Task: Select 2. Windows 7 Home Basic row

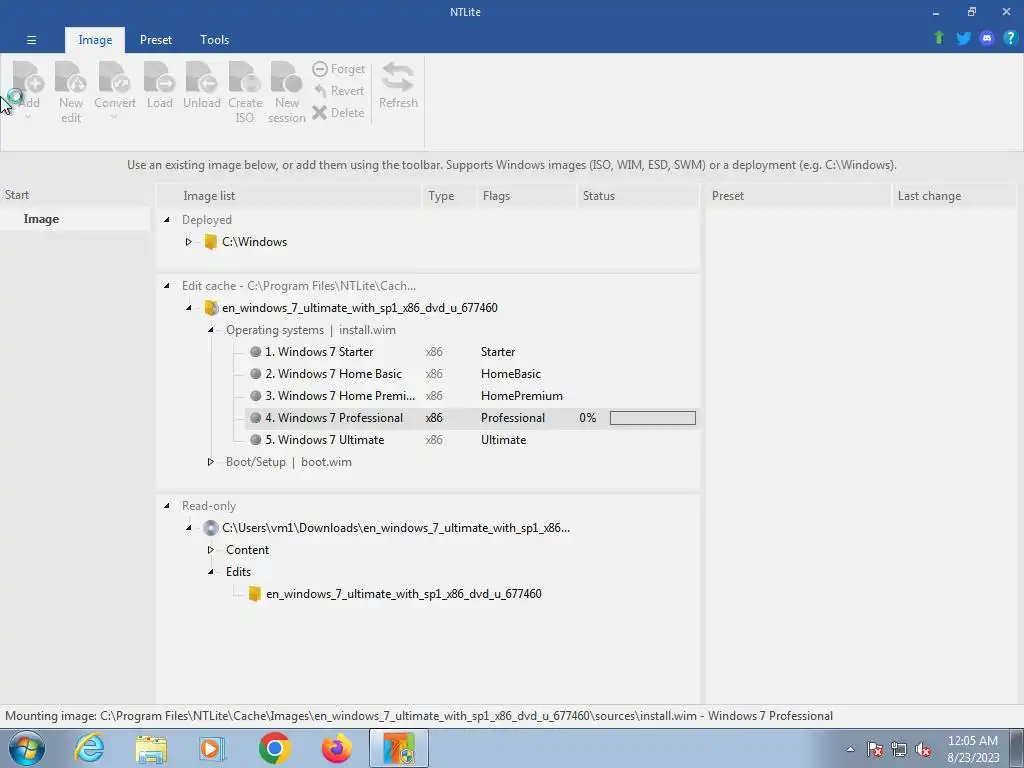Action: (472, 374)
